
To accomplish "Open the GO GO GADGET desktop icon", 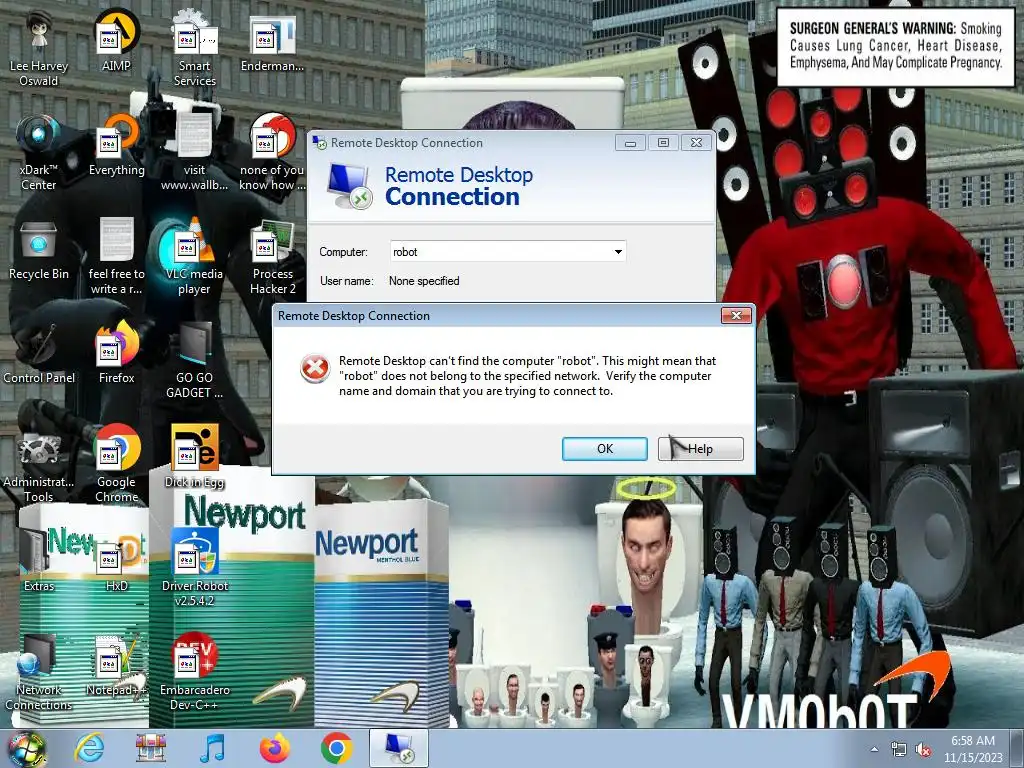I will 195,359.
